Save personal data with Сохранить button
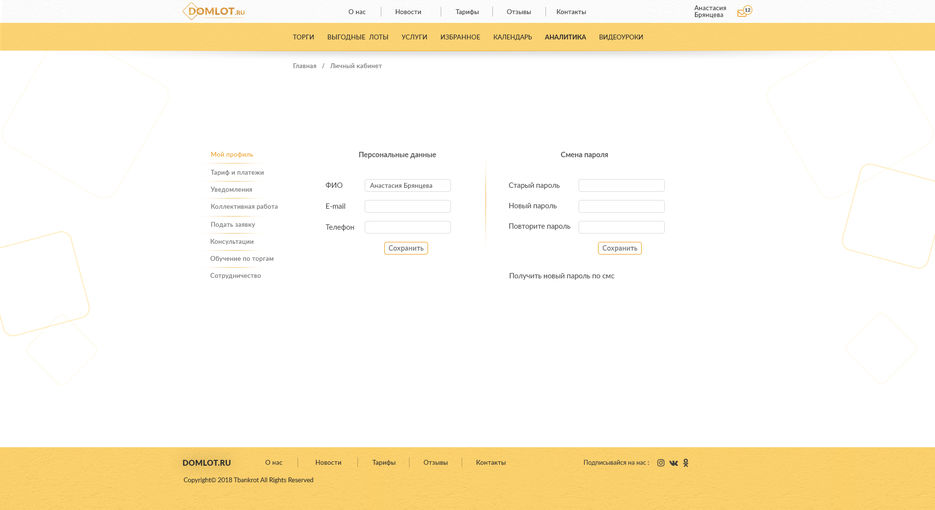 tap(405, 248)
